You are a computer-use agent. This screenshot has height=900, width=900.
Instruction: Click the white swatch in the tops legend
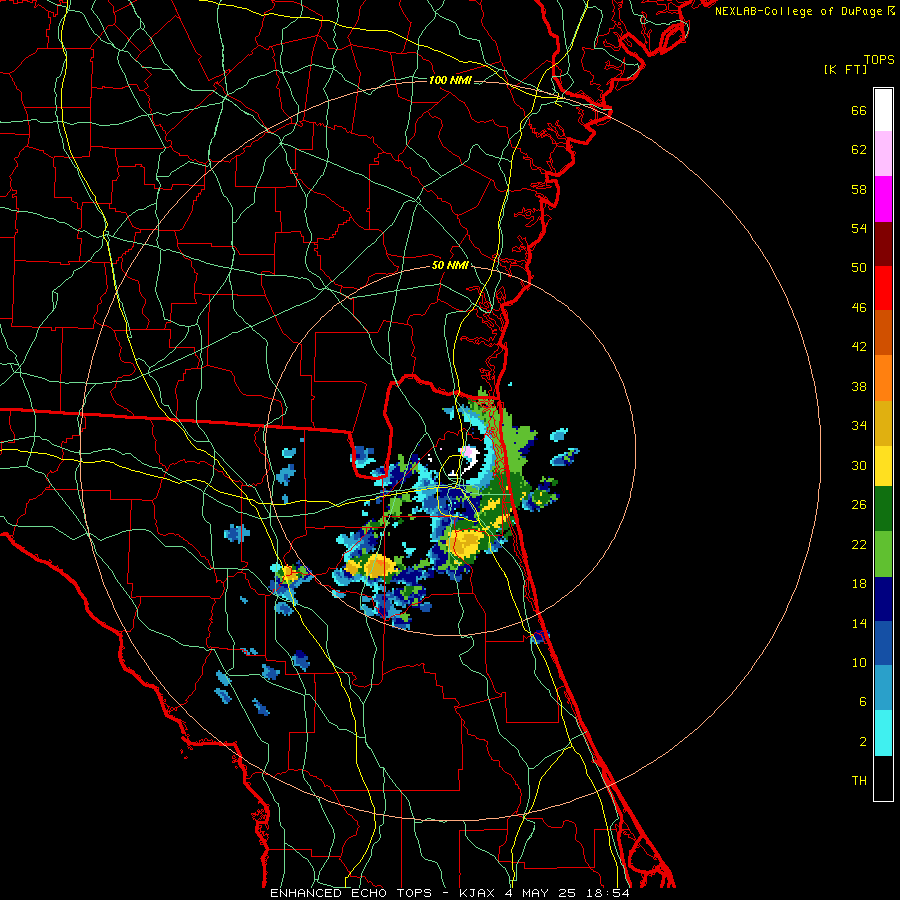(x=883, y=110)
